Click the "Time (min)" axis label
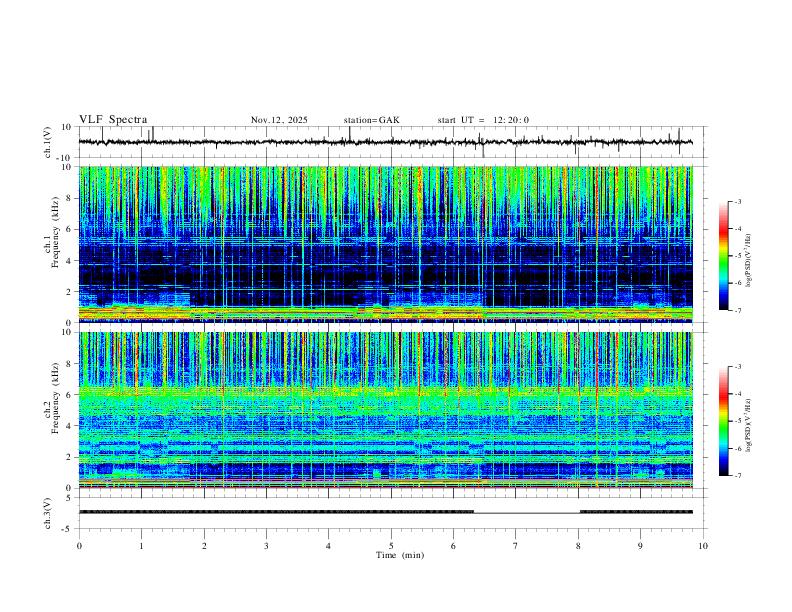 400,555
